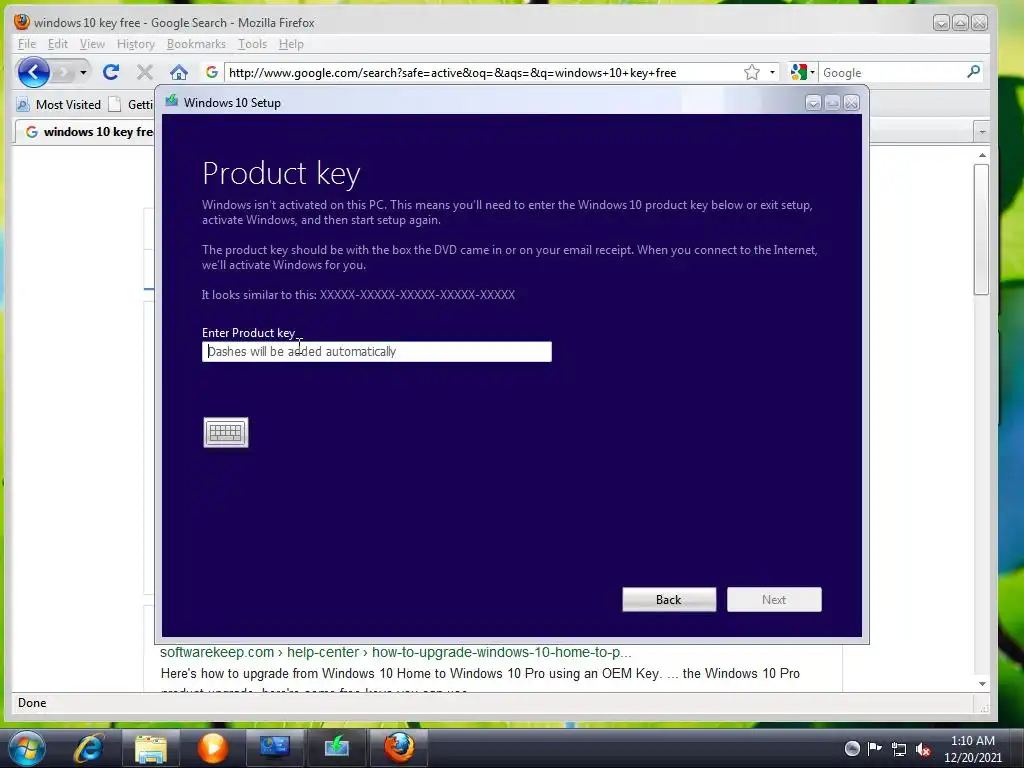Open the Firefox Bookmarks menu
The height and width of the screenshot is (768, 1024).
coord(196,44)
